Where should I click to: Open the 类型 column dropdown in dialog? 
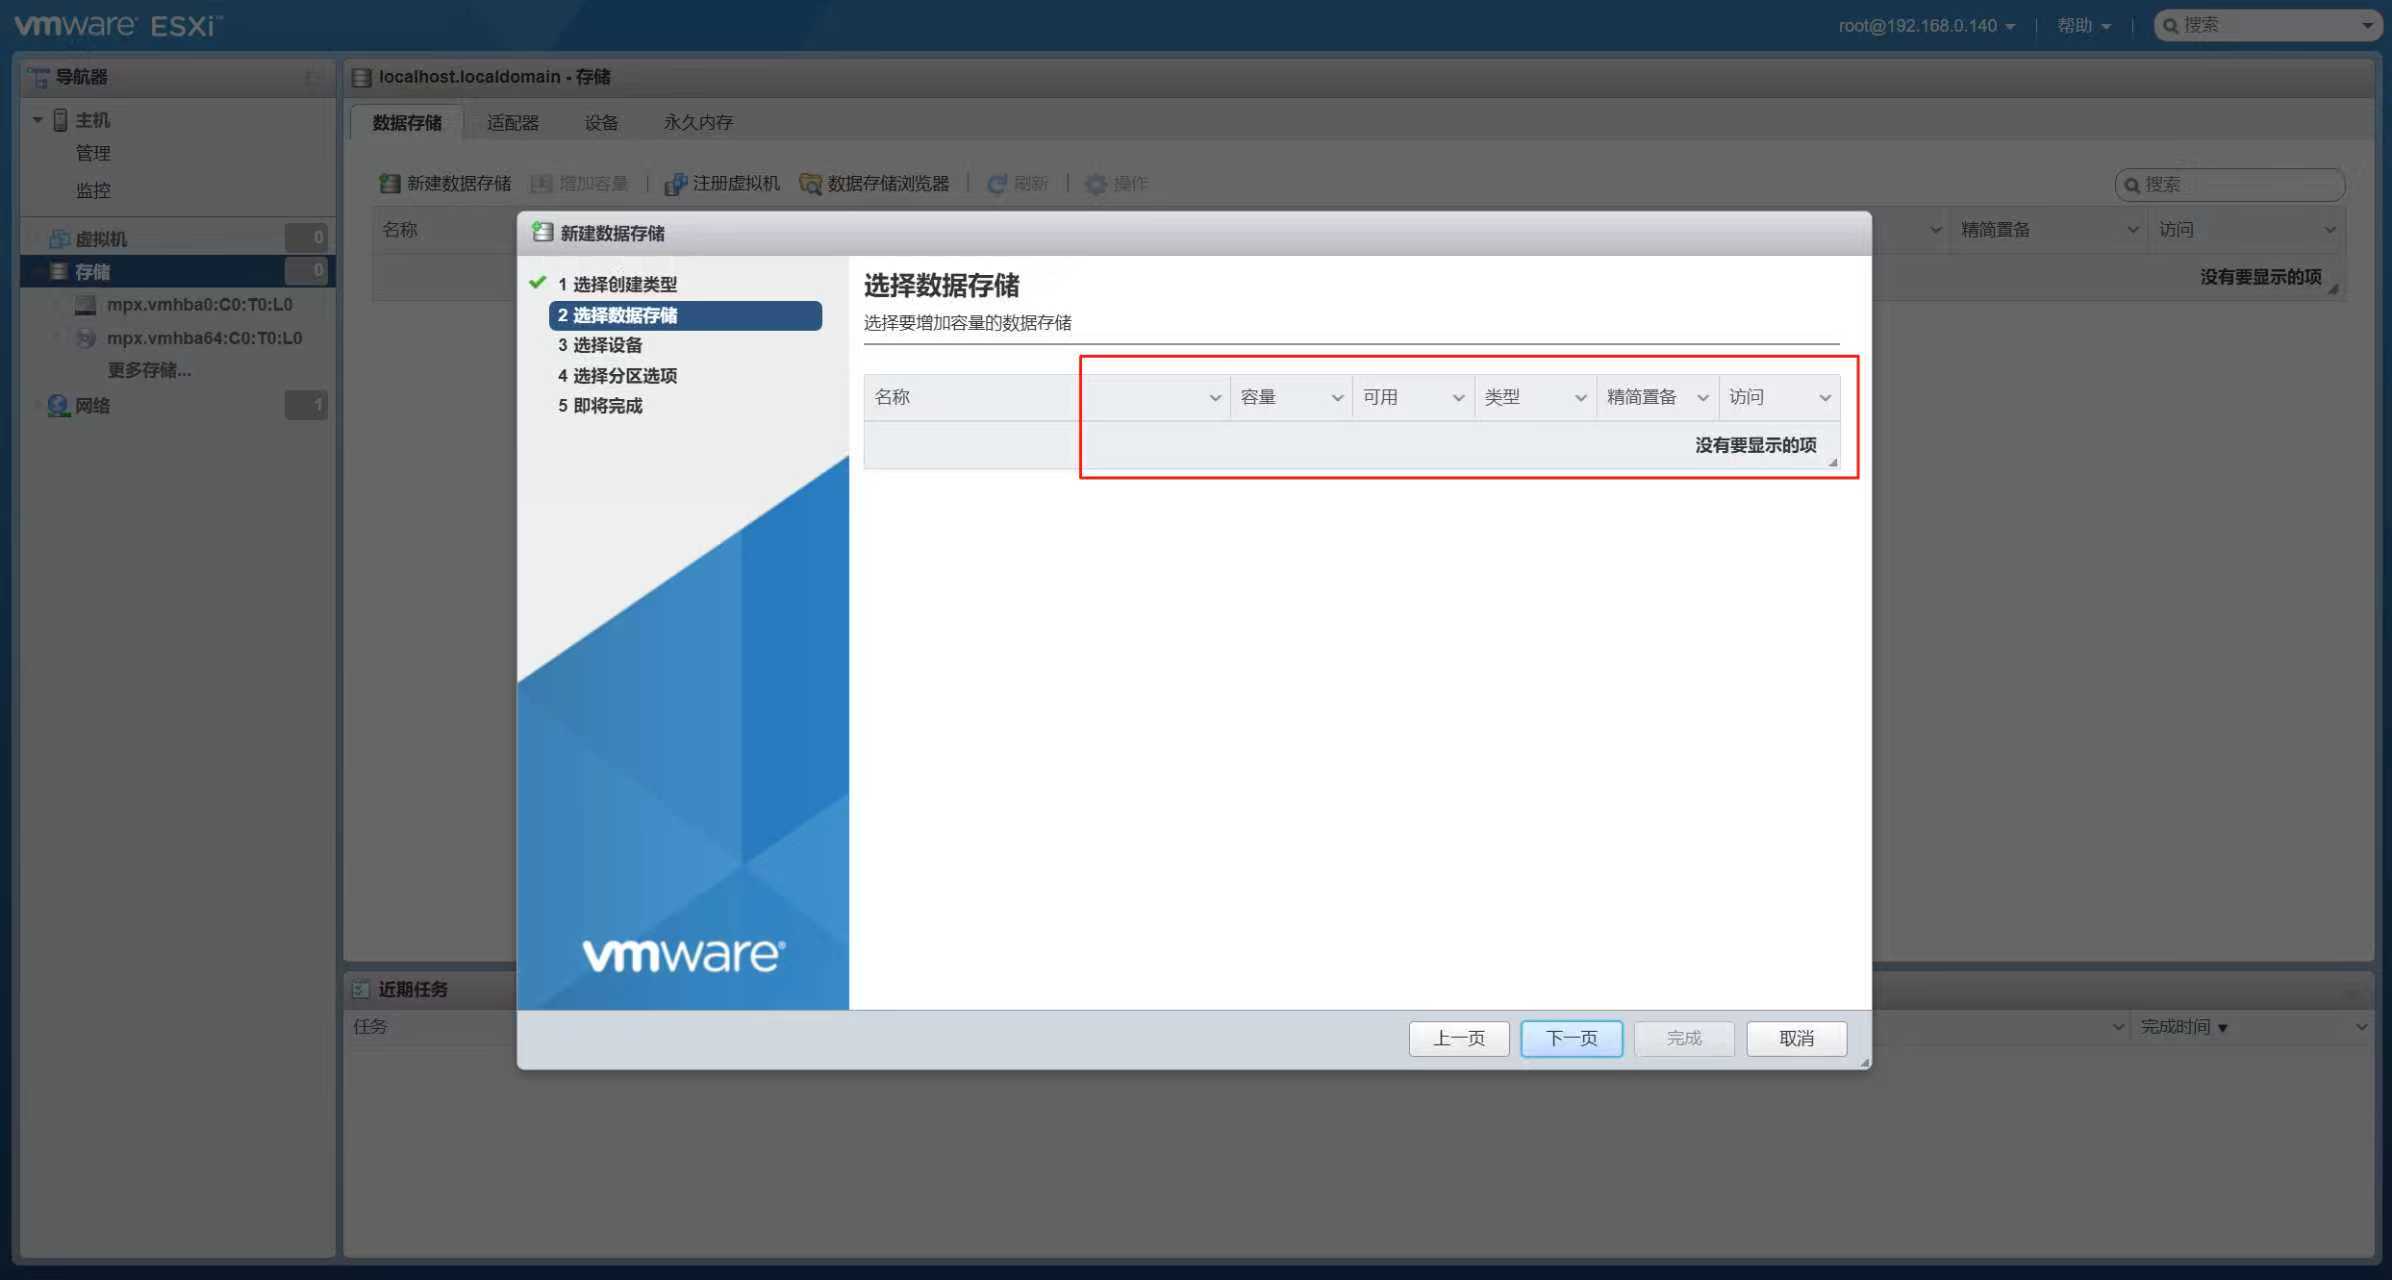1580,398
